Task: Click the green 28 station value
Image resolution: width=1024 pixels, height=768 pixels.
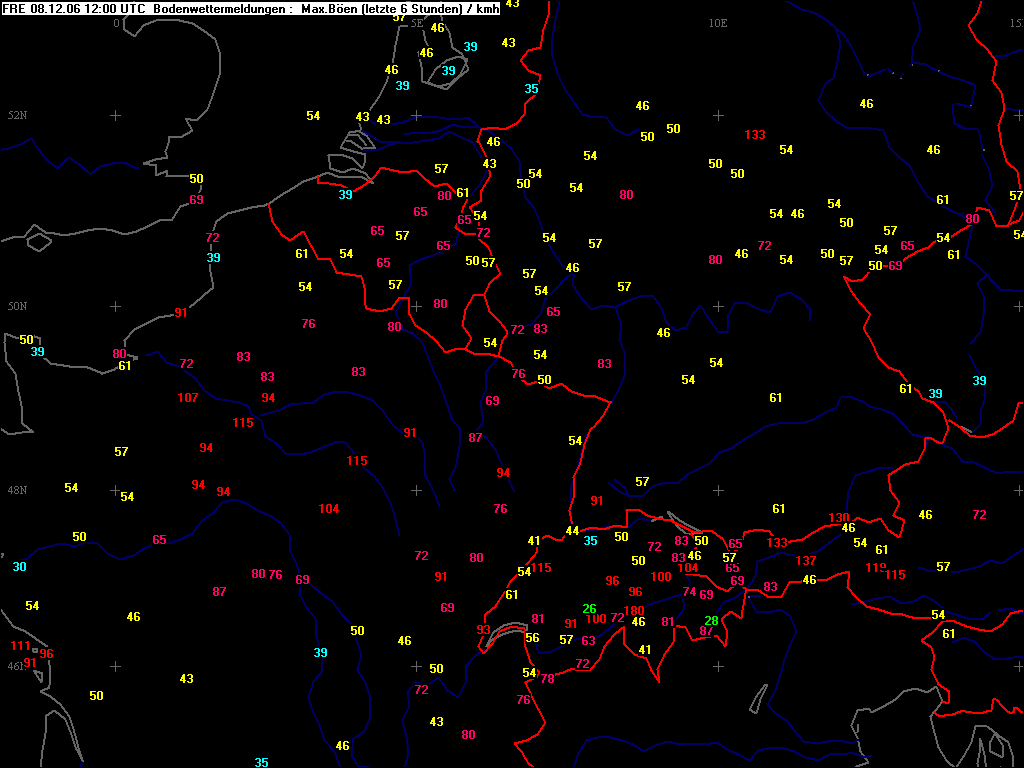Action: (711, 621)
